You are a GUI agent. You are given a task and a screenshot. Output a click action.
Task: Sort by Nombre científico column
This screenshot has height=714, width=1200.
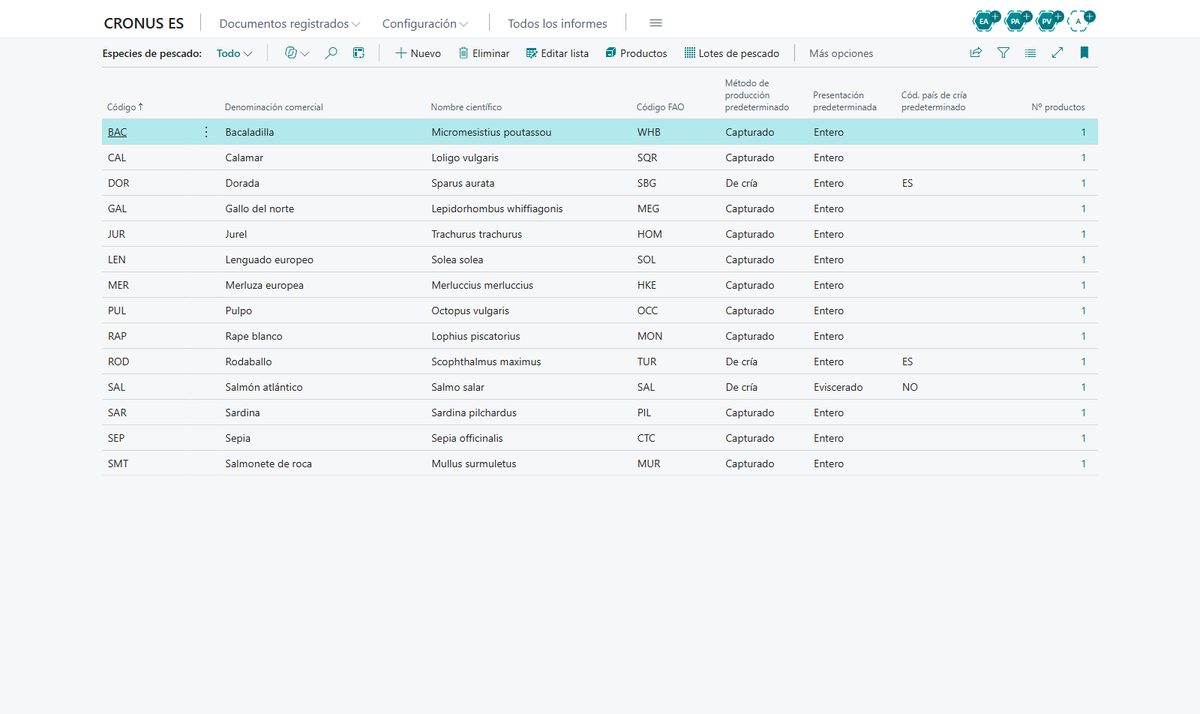tap(466, 107)
